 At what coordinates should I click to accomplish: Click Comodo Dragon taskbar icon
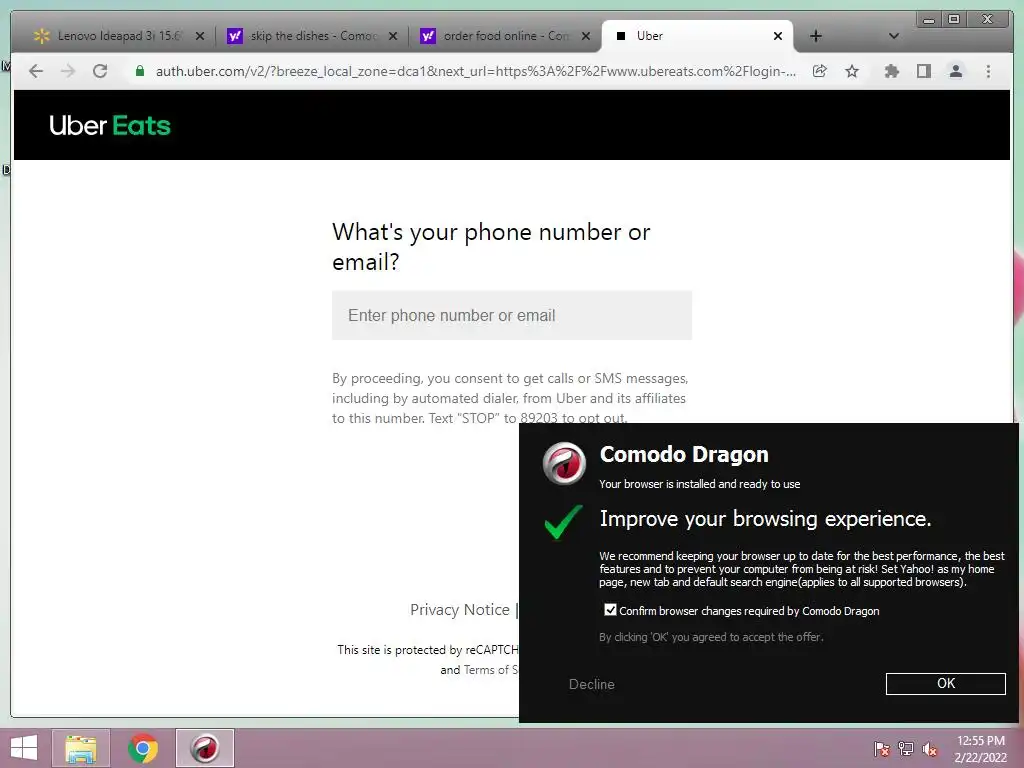204,748
